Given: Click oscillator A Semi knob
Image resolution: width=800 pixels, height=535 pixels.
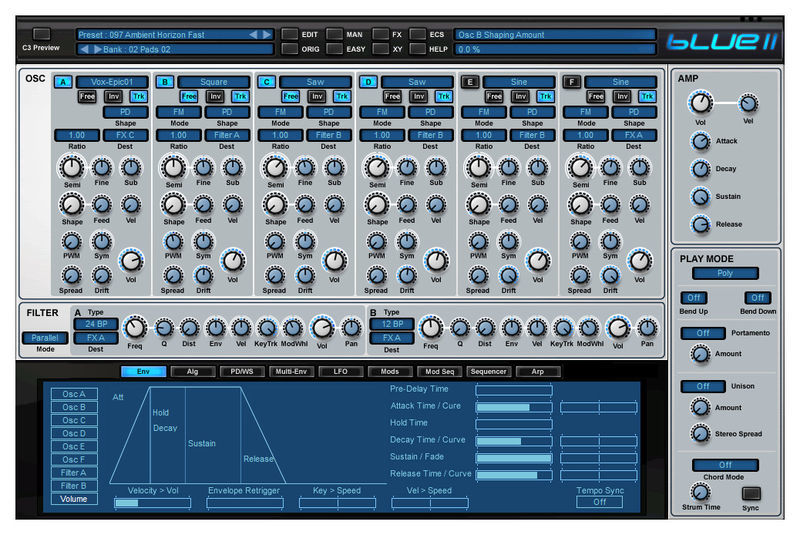Looking at the screenshot, I should pos(71,167).
